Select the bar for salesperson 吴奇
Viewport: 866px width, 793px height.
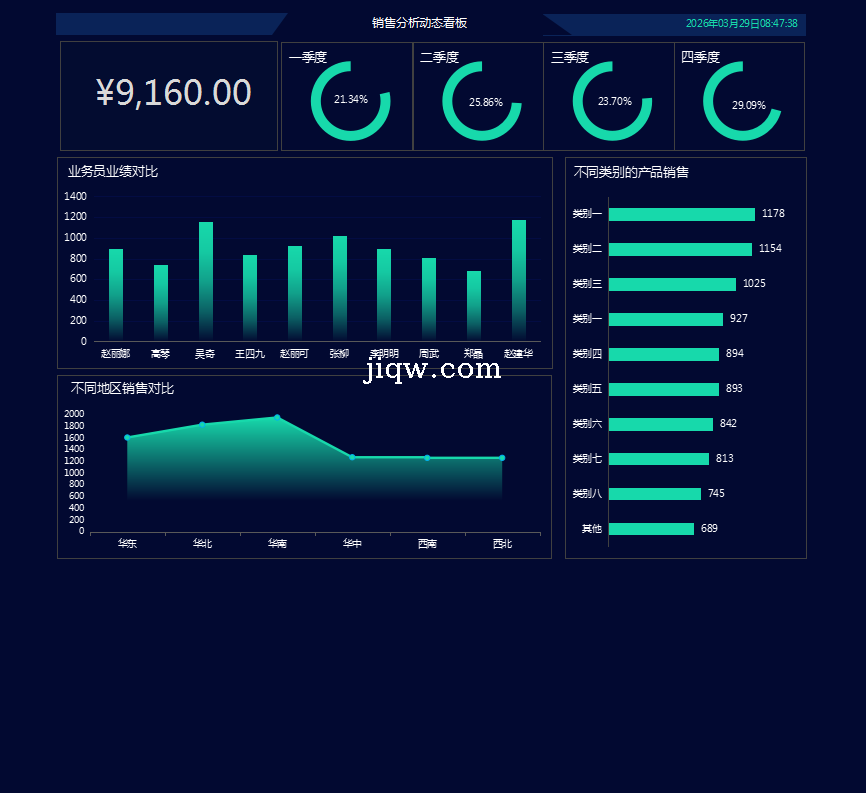tap(206, 280)
